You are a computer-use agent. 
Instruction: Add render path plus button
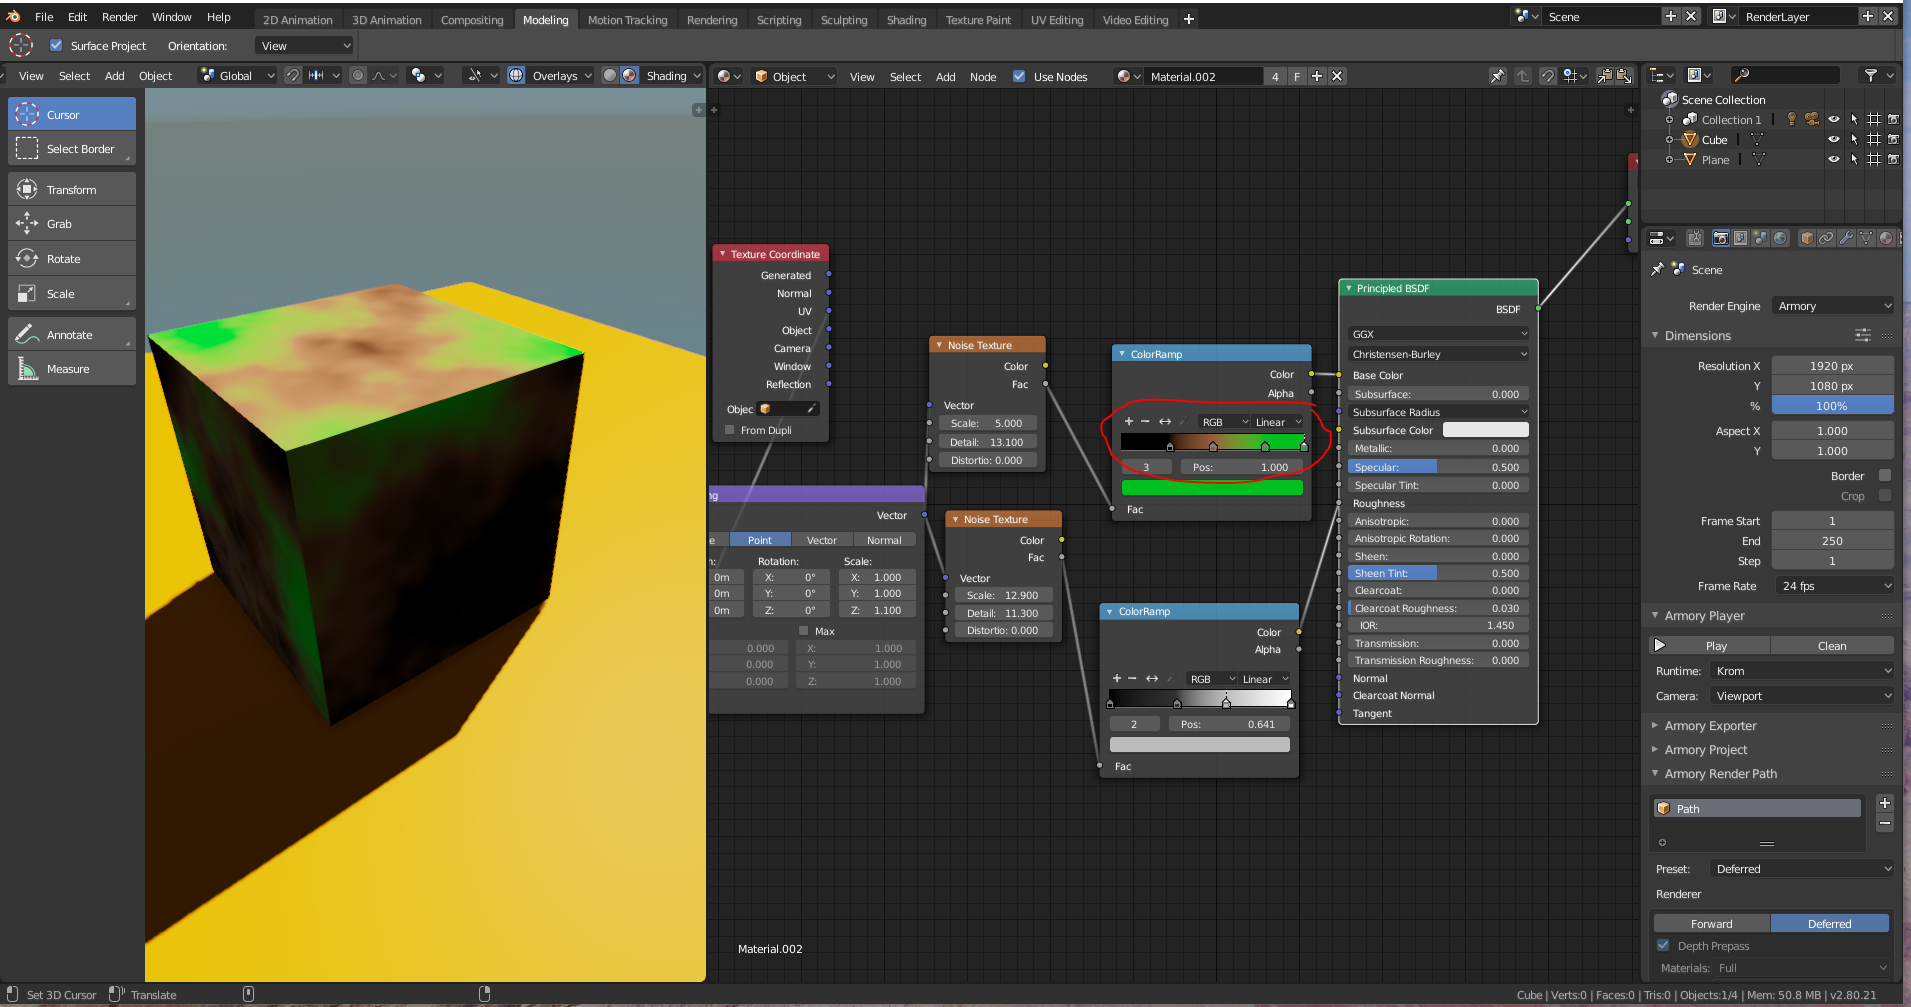[1885, 803]
